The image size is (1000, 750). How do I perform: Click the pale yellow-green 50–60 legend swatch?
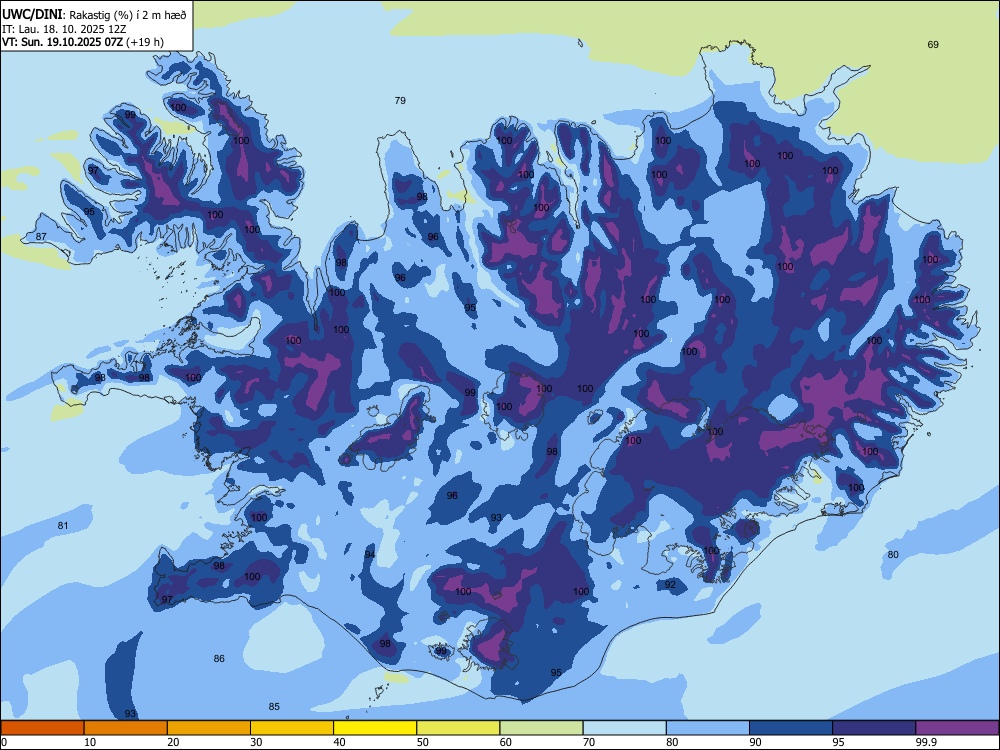coord(458,728)
